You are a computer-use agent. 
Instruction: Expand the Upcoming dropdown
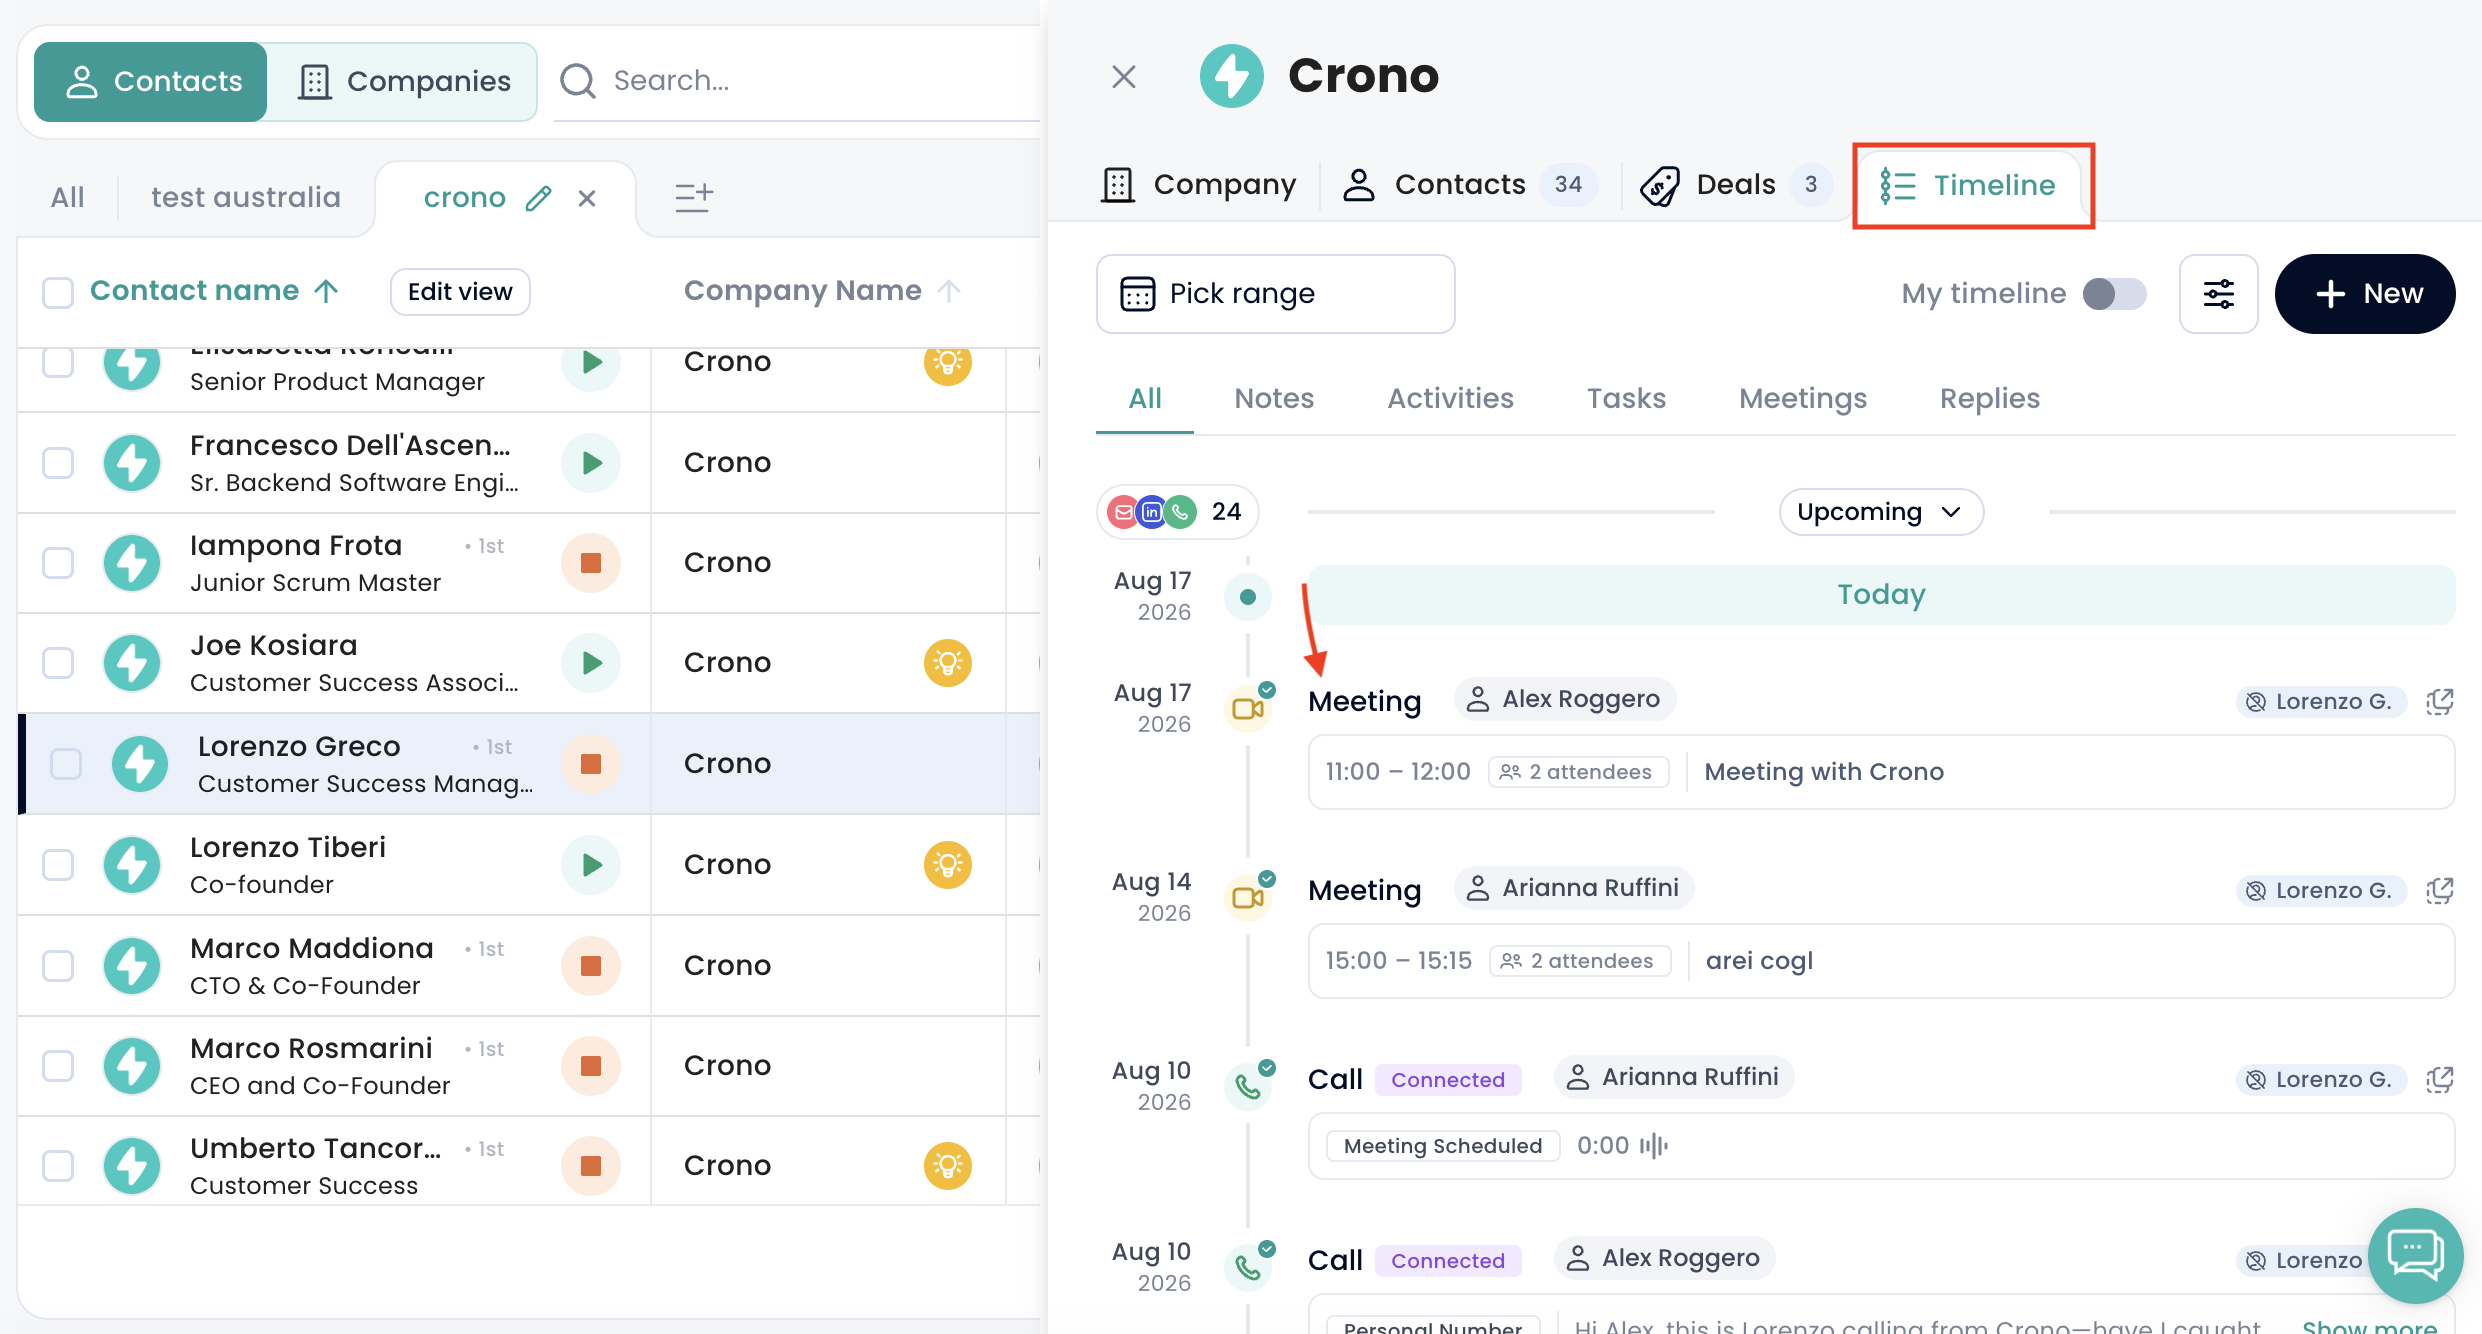[1880, 512]
